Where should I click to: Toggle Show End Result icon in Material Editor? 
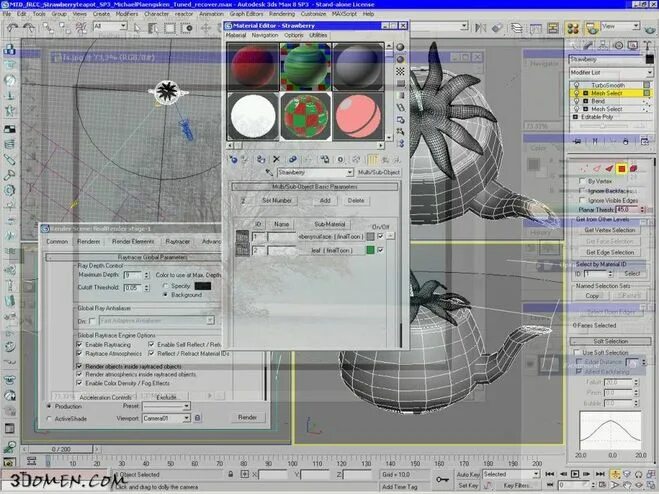[372, 159]
